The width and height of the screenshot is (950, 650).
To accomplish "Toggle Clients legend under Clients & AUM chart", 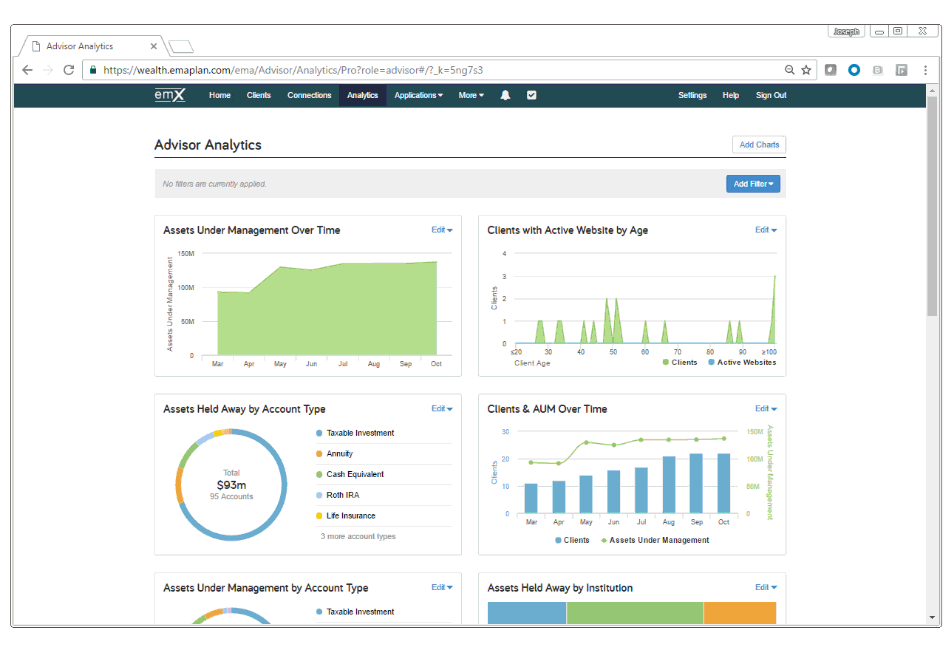I will click(x=572, y=540).
